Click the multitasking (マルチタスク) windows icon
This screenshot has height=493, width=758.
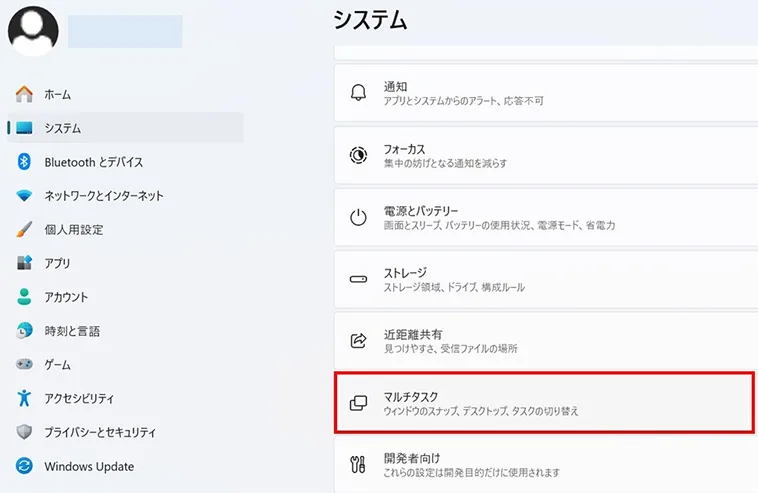[x=358, y=403]
